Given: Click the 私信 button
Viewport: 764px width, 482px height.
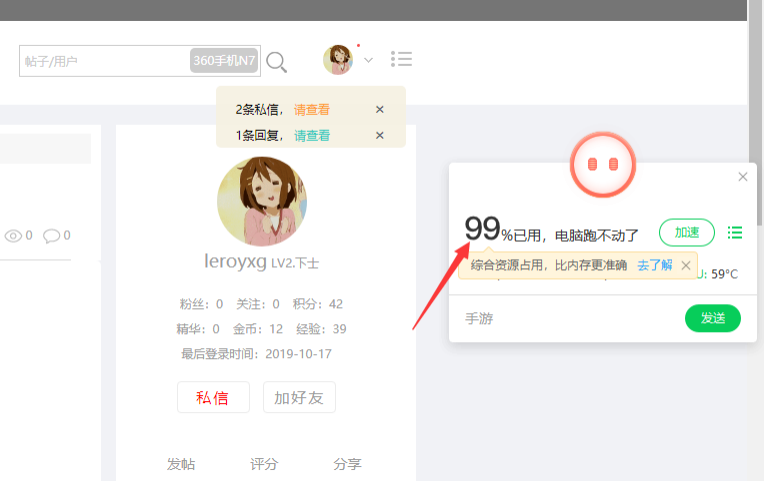Looking at the screenshot, I should (213, 397).
